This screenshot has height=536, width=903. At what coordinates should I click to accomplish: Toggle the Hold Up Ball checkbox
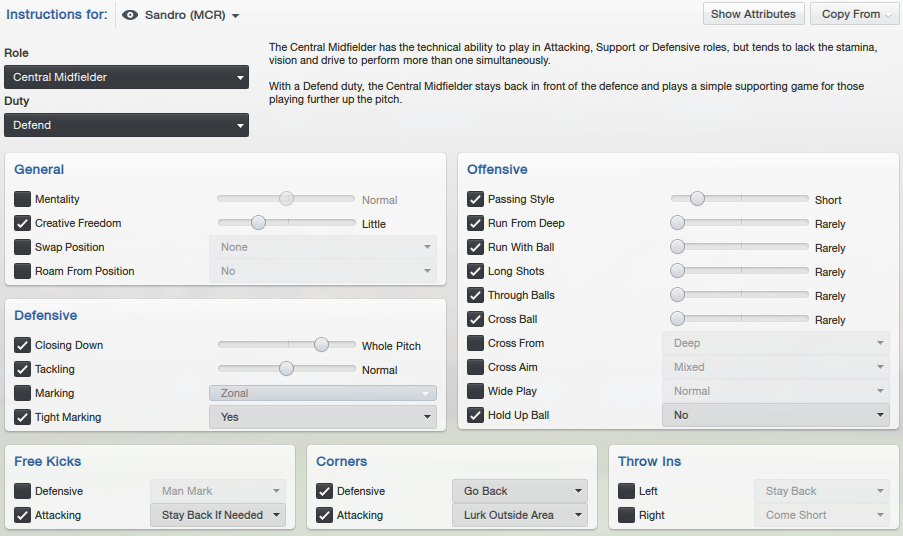click(x=475, y=415)
